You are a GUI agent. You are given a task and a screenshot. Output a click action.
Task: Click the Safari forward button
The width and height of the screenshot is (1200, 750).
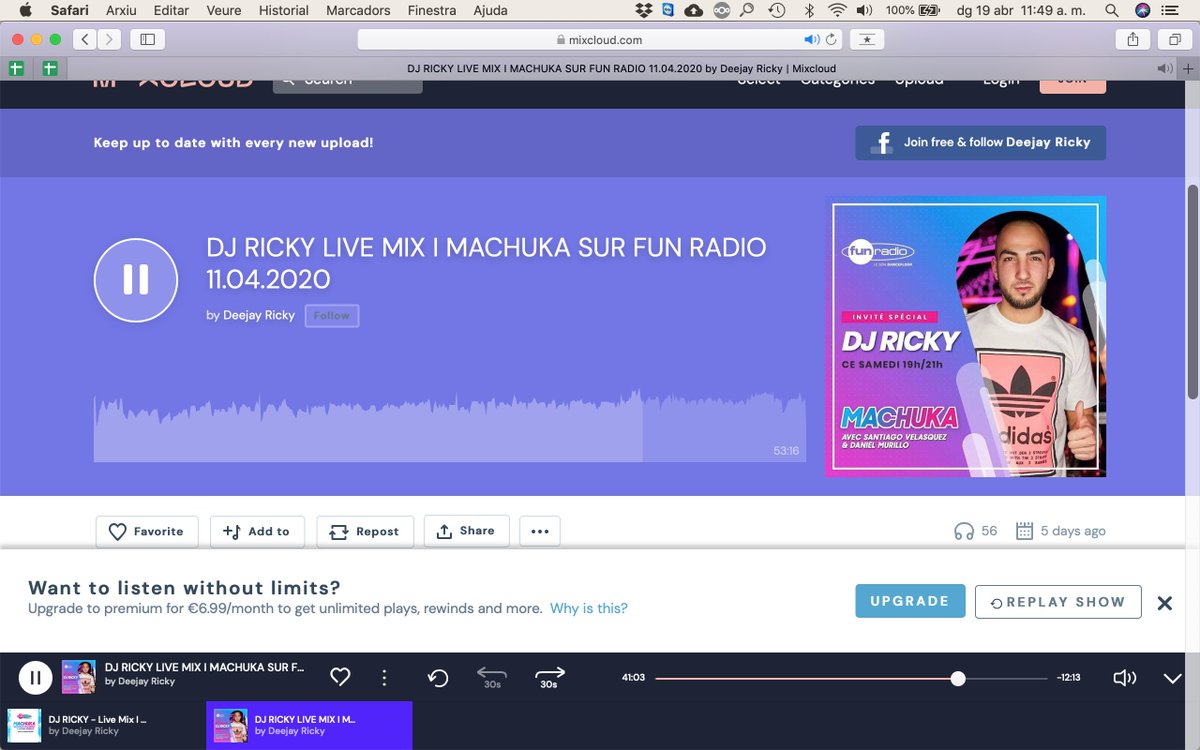click(109, 40)
